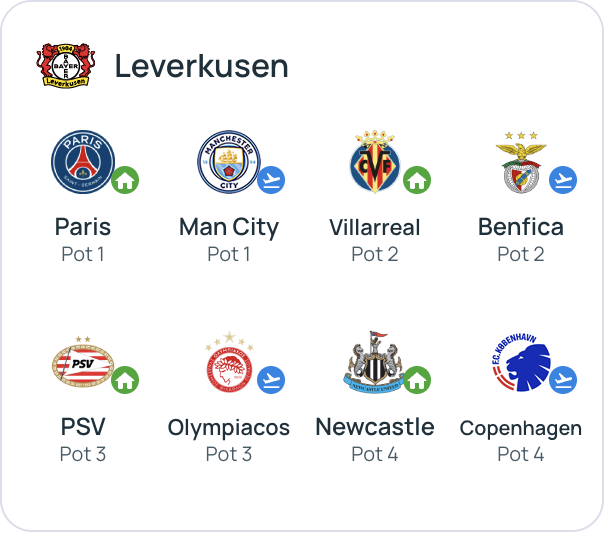Select the Paris Saint-Germain logo
Viewport: 604px width, 534px height.
point(83,161)
